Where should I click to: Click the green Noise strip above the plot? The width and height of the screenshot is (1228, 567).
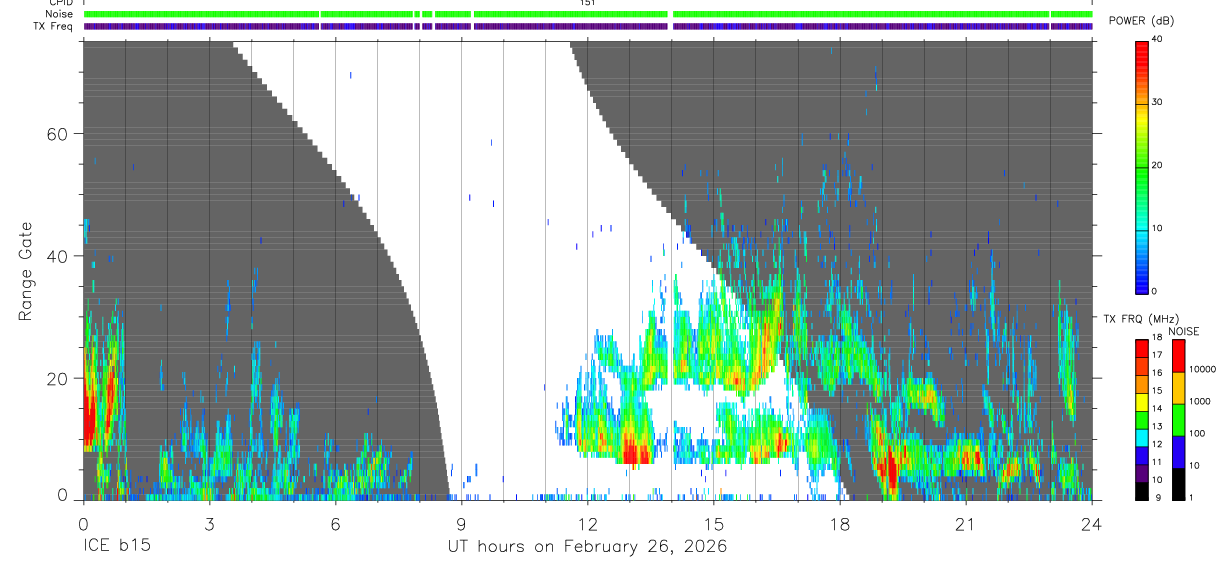(587, 14)
